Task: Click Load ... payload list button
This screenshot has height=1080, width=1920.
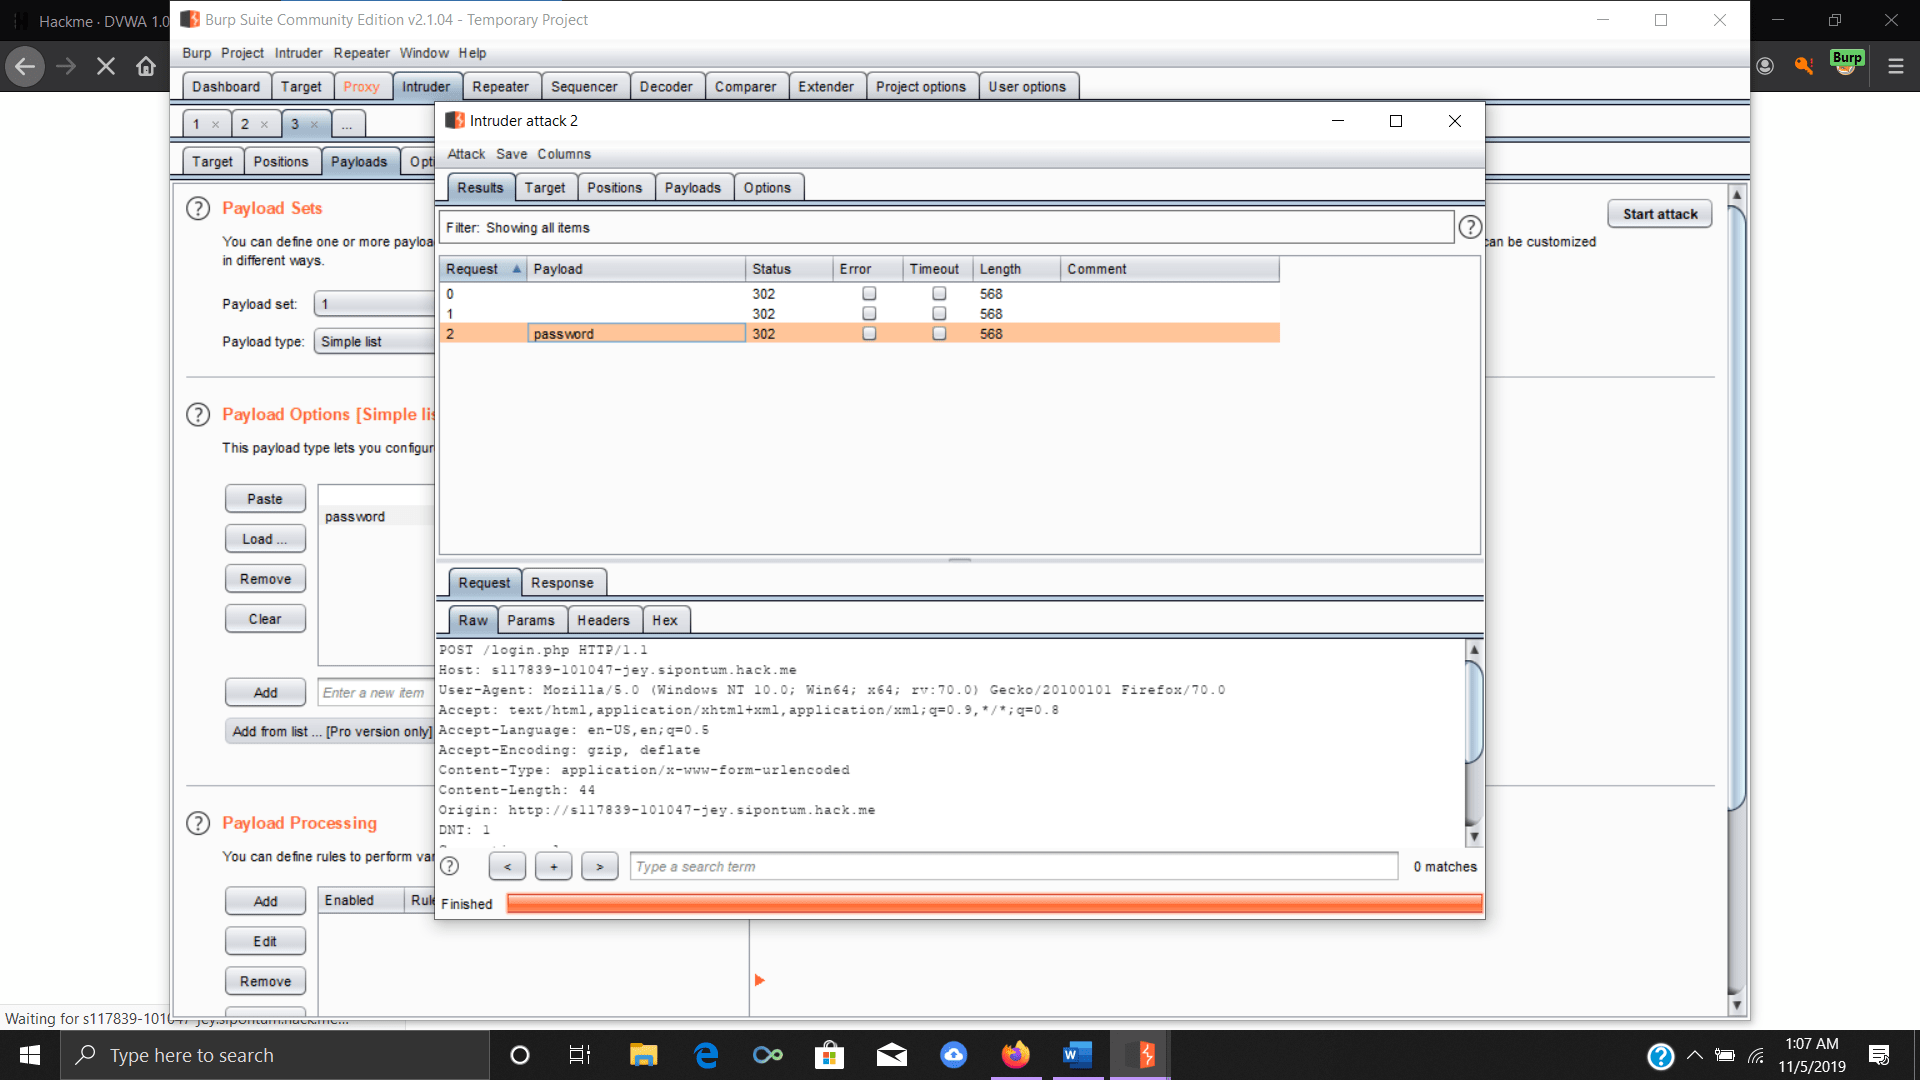Action: (x=265, y=539)
